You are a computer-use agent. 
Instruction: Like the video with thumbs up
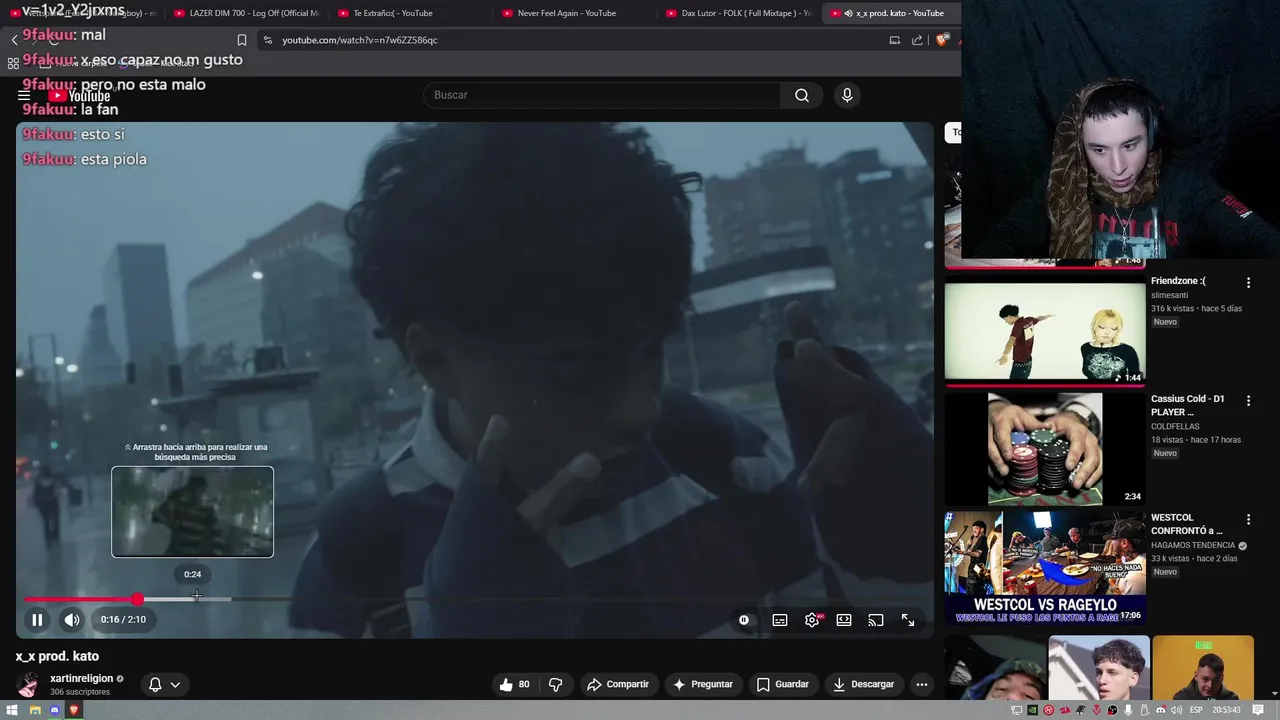516,684
